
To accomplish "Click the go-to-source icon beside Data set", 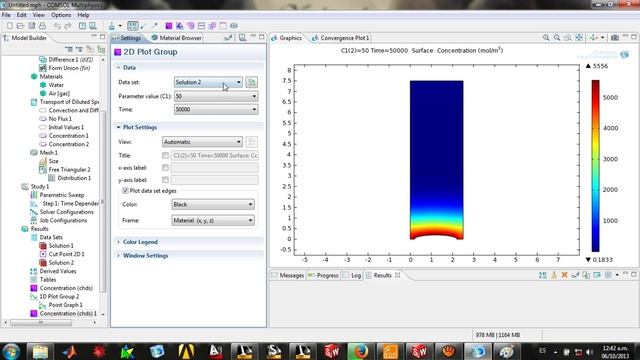I will click(x=251, y=82).
